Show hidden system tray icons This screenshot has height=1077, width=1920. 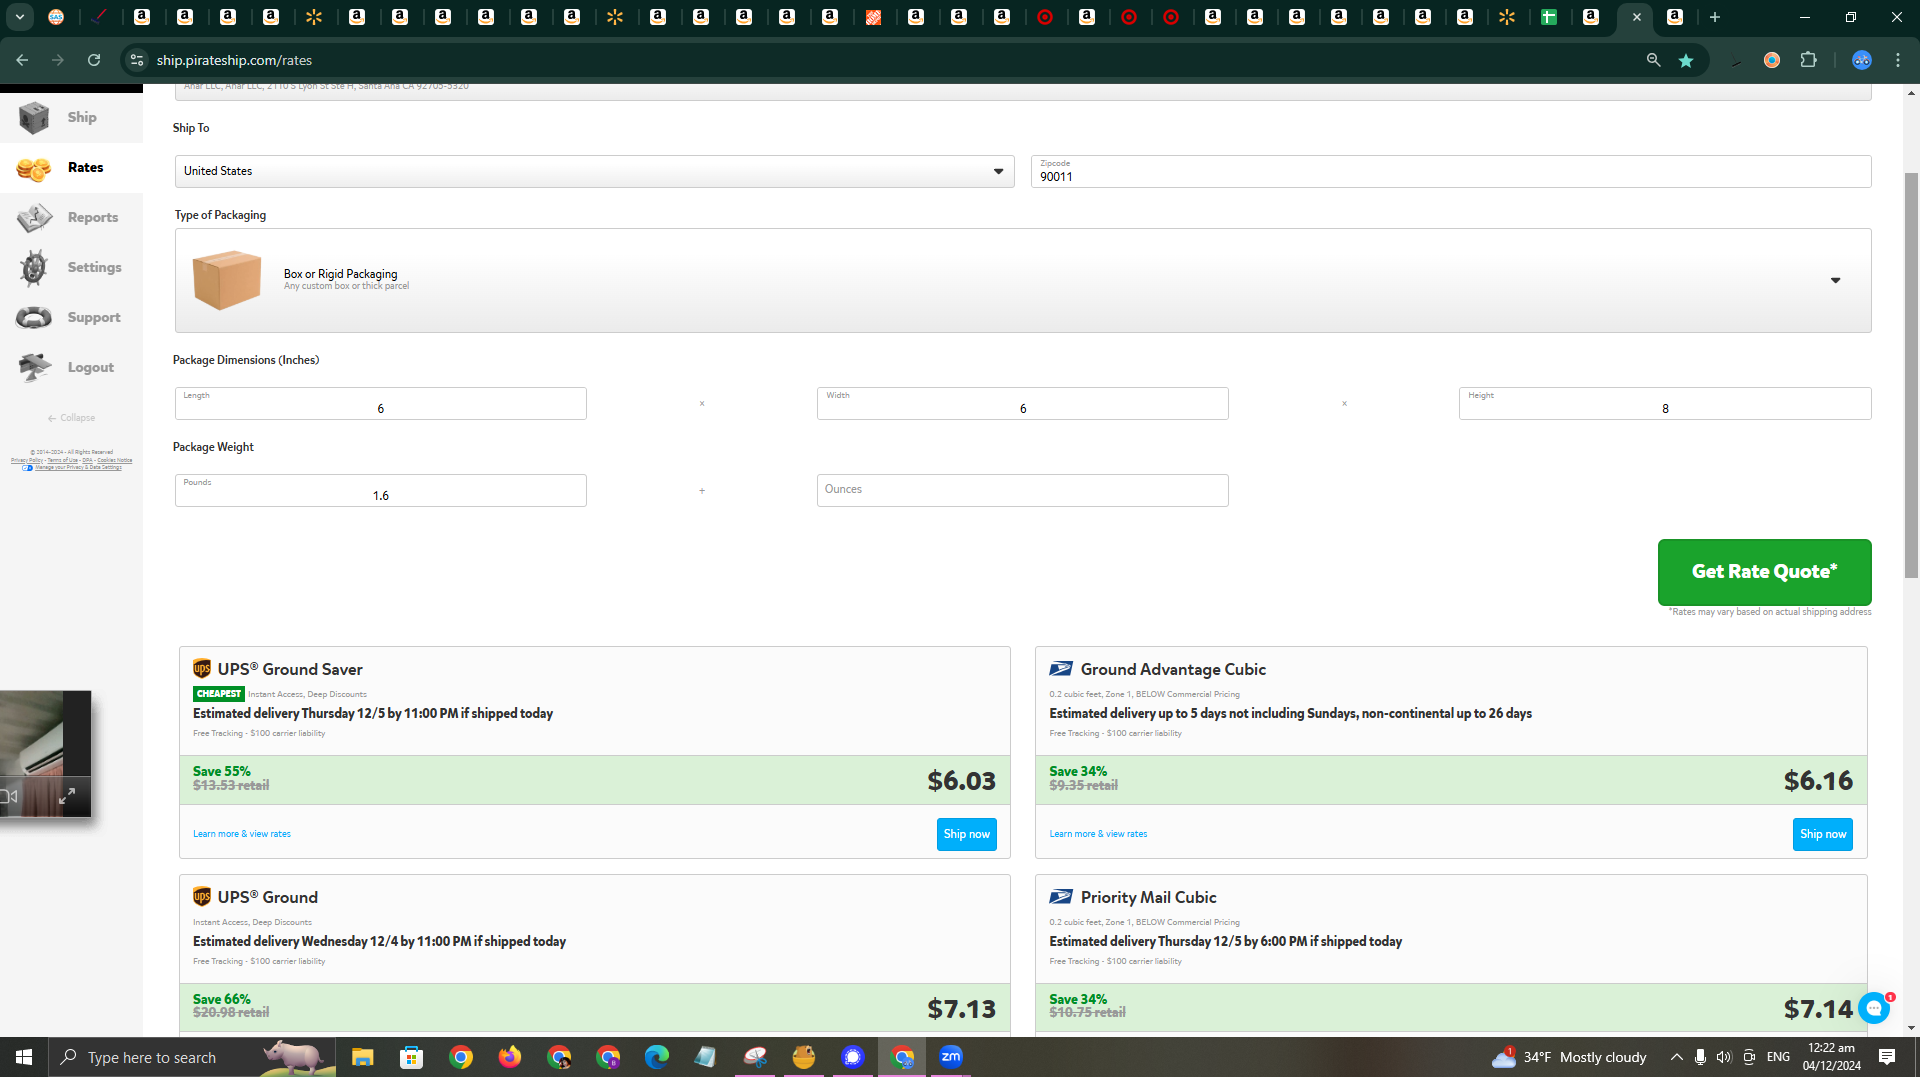pyautogui.click(x=1677, y=1057)
